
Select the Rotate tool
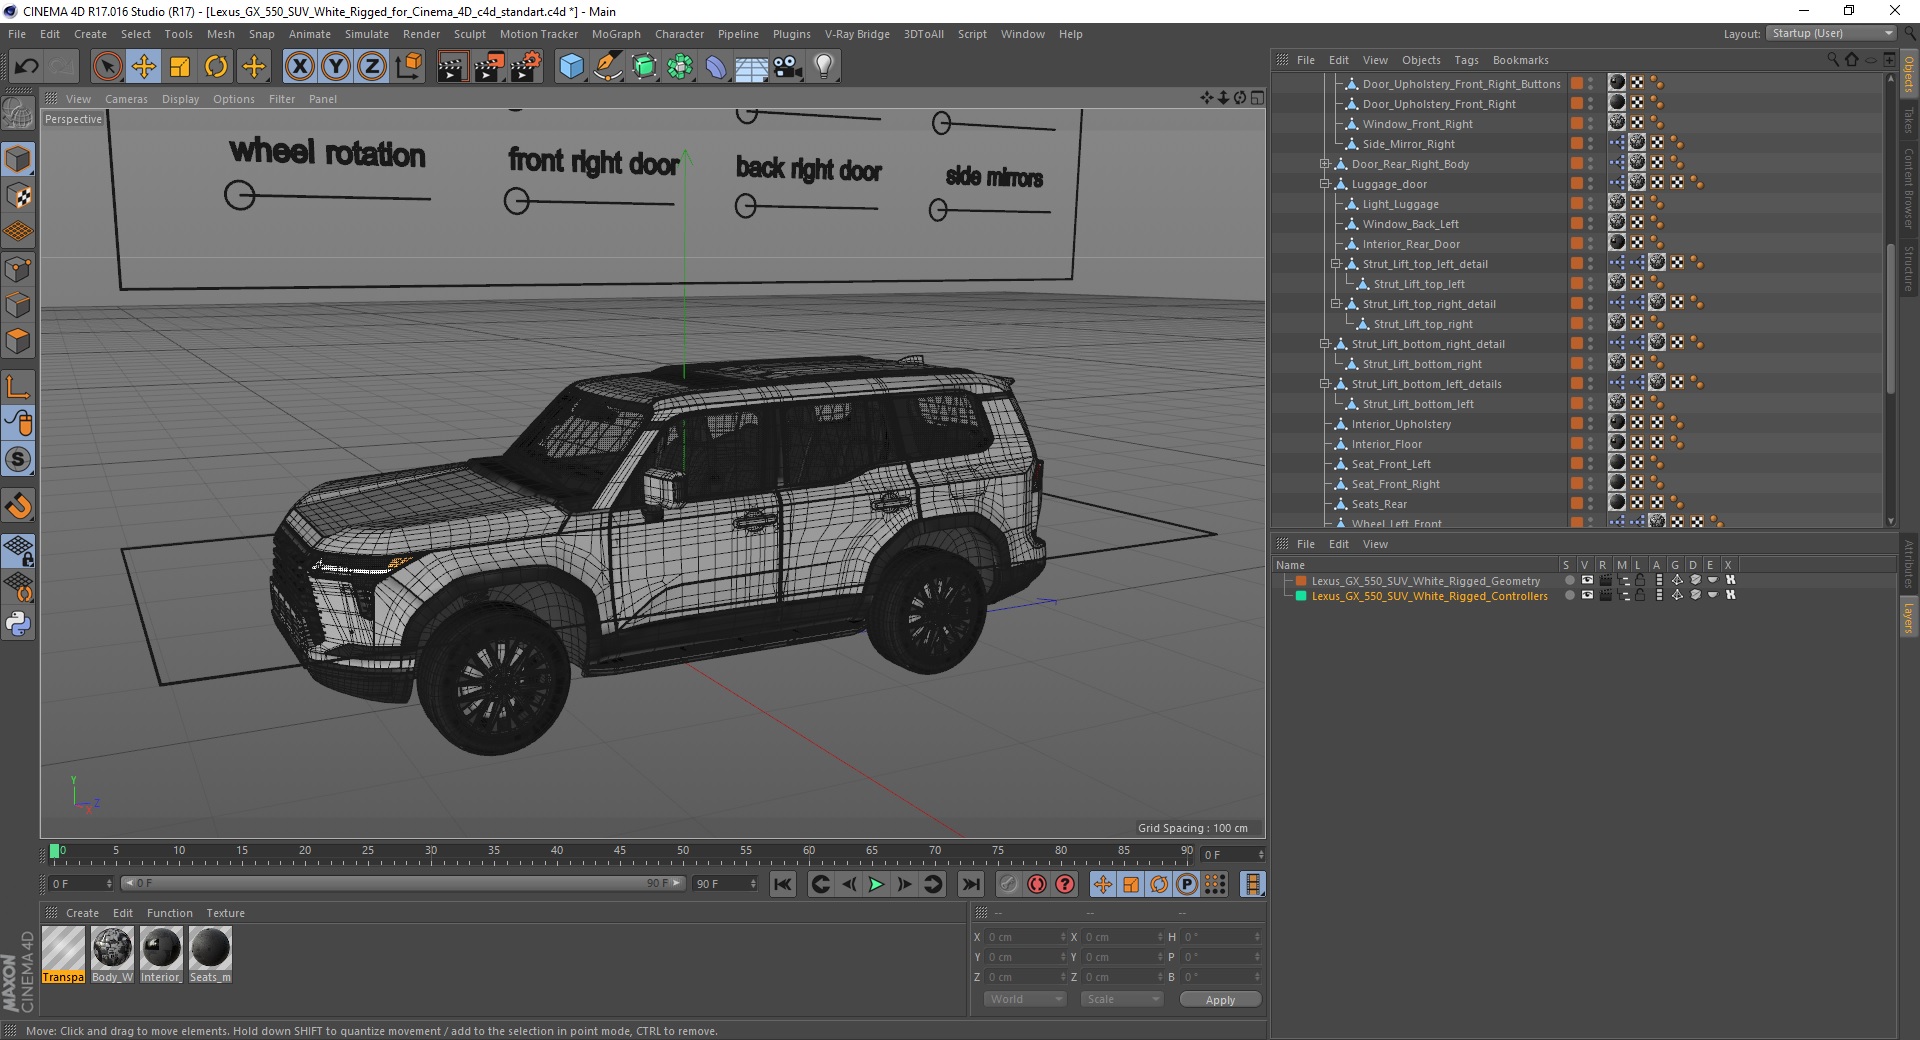pos(216,67)
